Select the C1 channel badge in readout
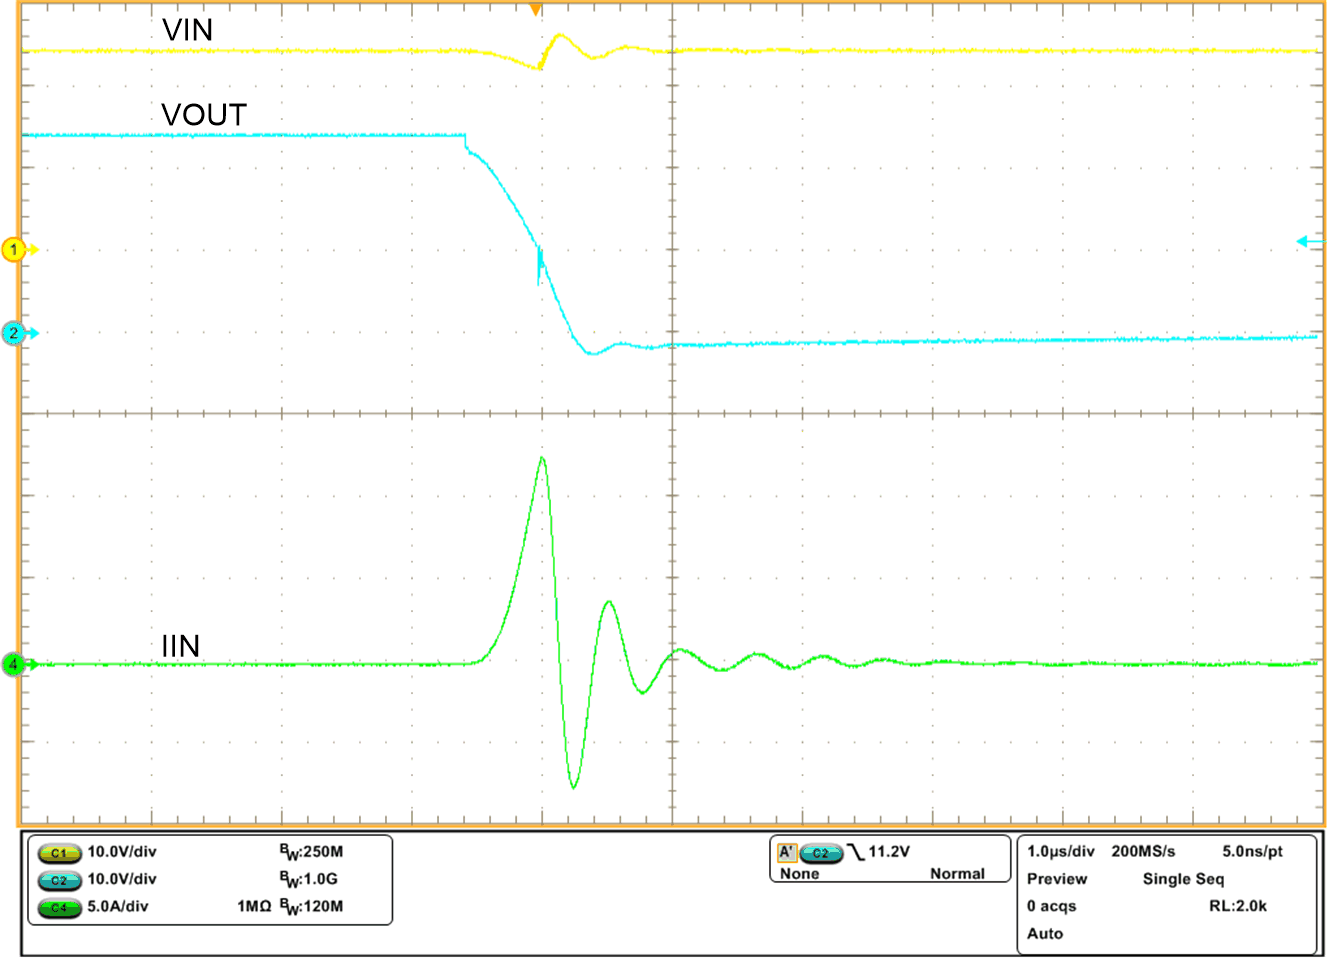Image resolution: width=1333 pixels, height=958 pixels. click(x=59, y=853)
